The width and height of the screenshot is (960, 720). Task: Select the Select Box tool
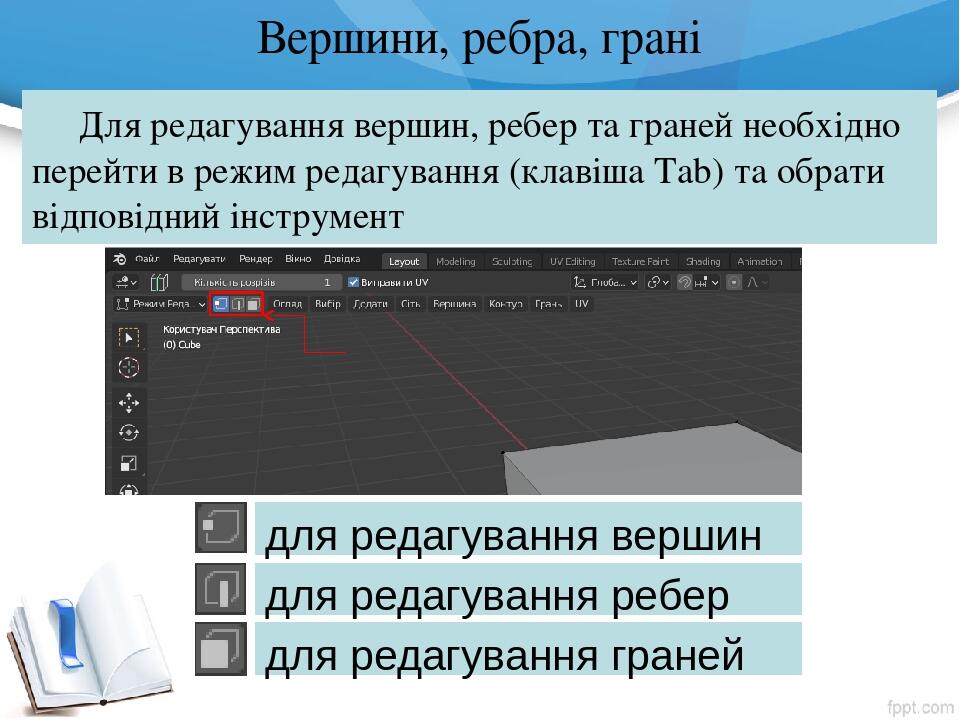(129, 337)
